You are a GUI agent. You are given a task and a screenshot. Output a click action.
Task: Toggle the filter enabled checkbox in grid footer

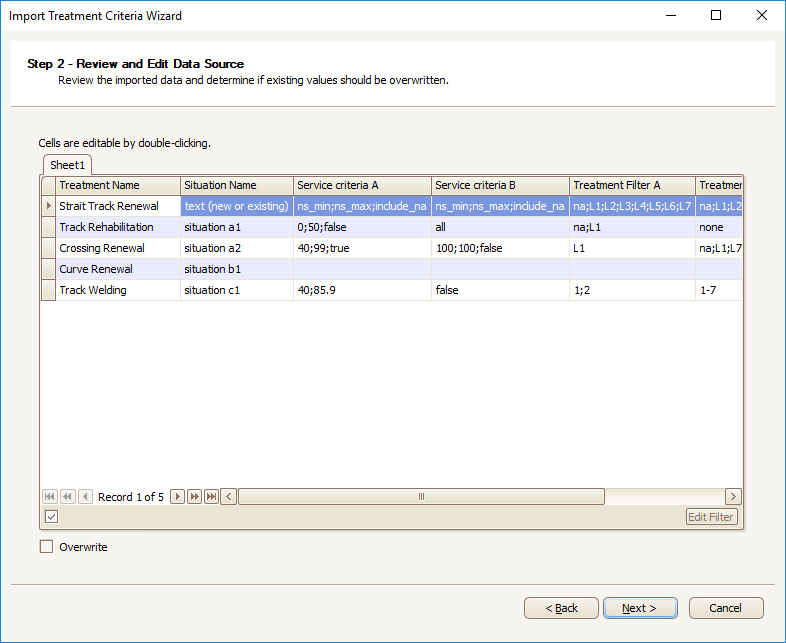tap(52, 517)
